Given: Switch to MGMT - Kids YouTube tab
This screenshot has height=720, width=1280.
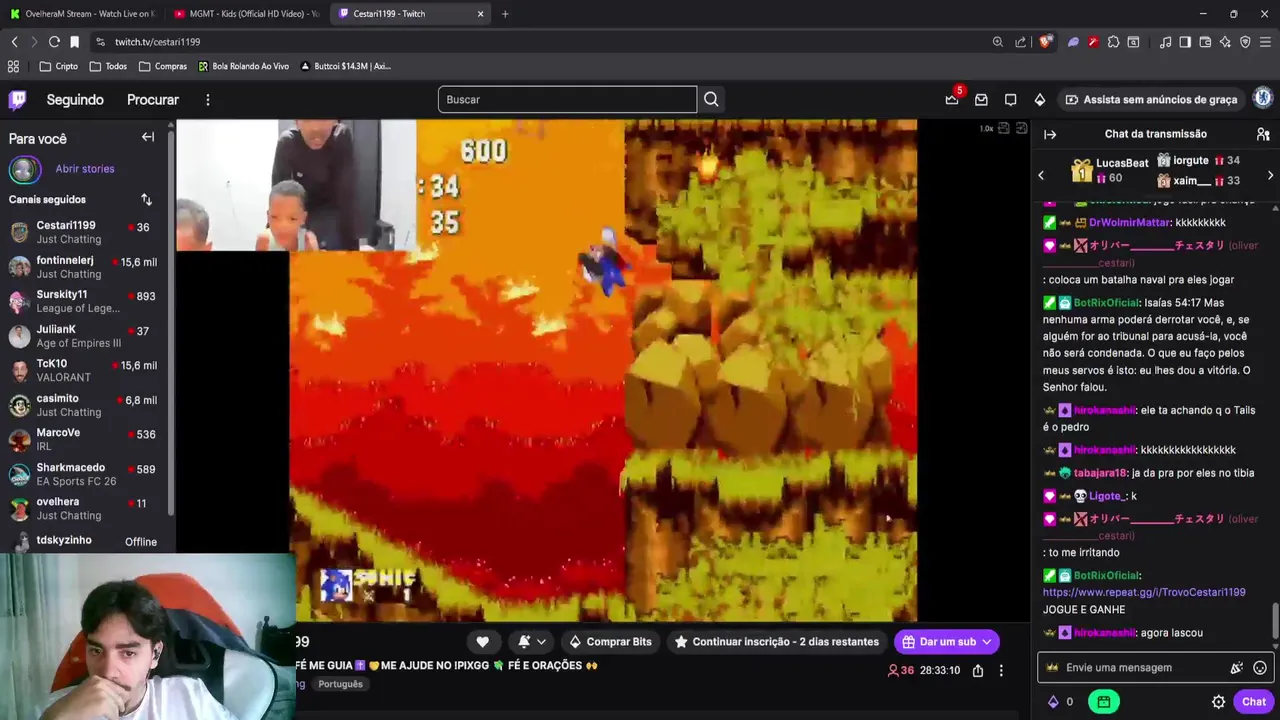Looking at the screenshot, I should 245,14.
